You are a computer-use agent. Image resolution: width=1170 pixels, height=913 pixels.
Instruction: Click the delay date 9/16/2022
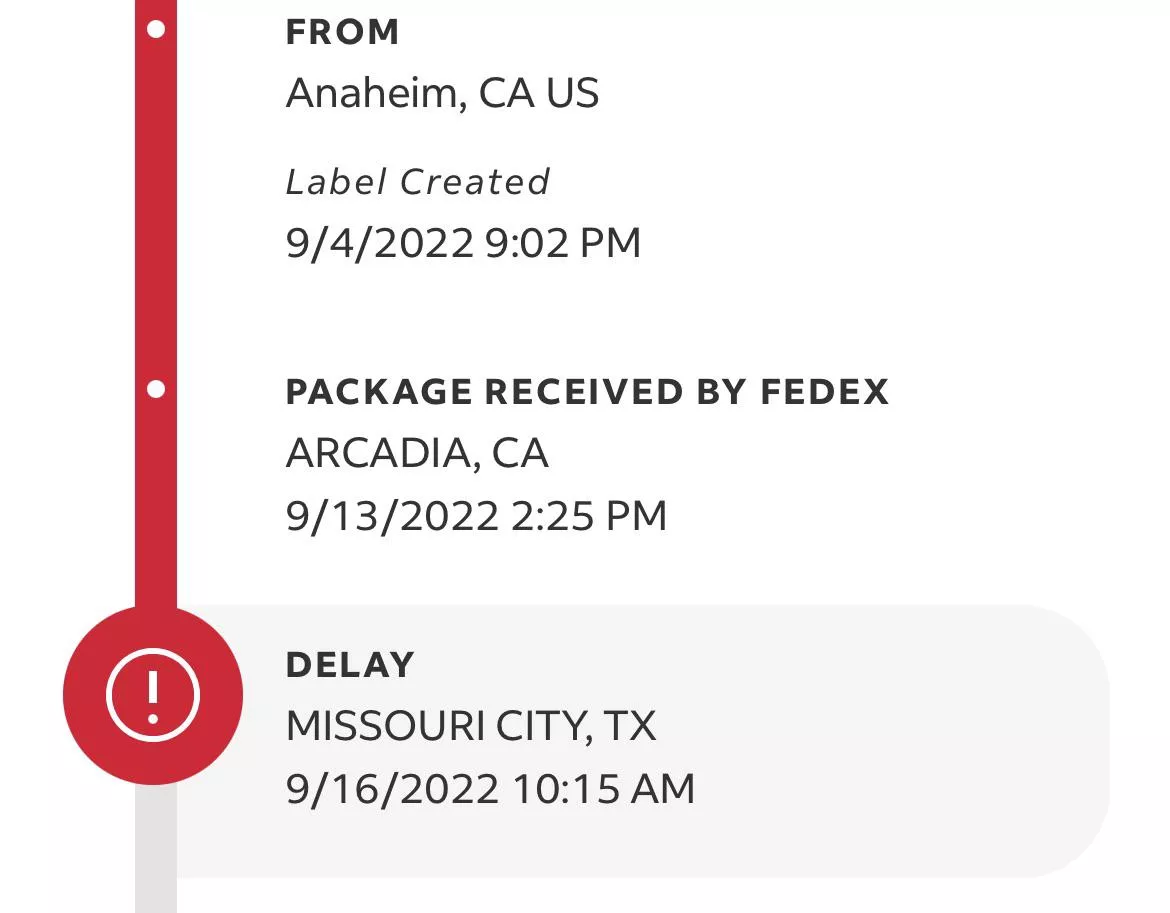click(392, 788)
